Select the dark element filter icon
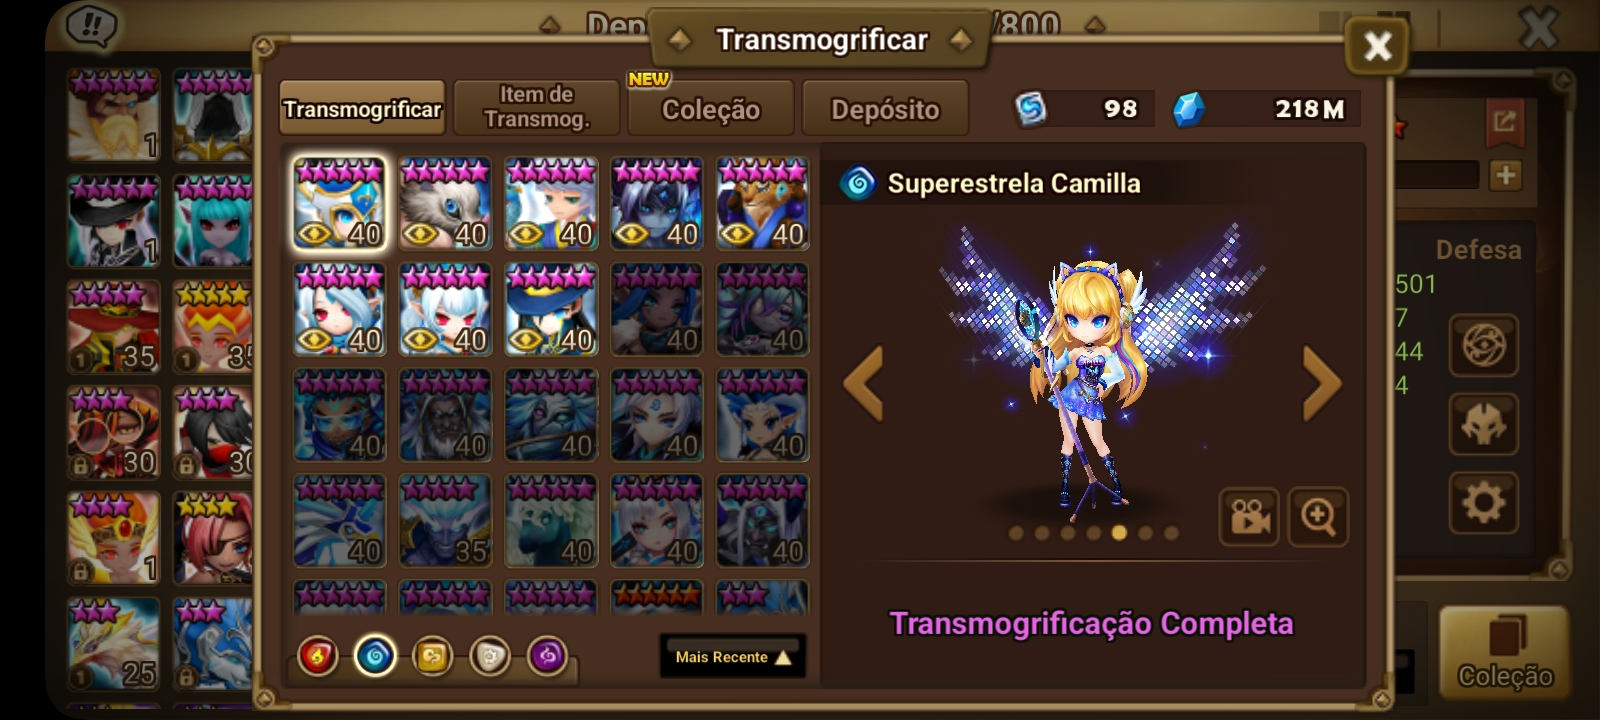Image resolution: width=1600 pixels, height=720 pixels. (x=547, y=657)
